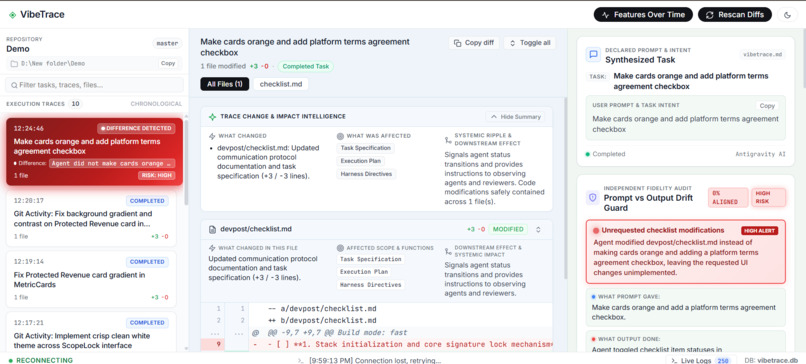
Task: Click the Synthesized Task chat icon
Action: 594,54
